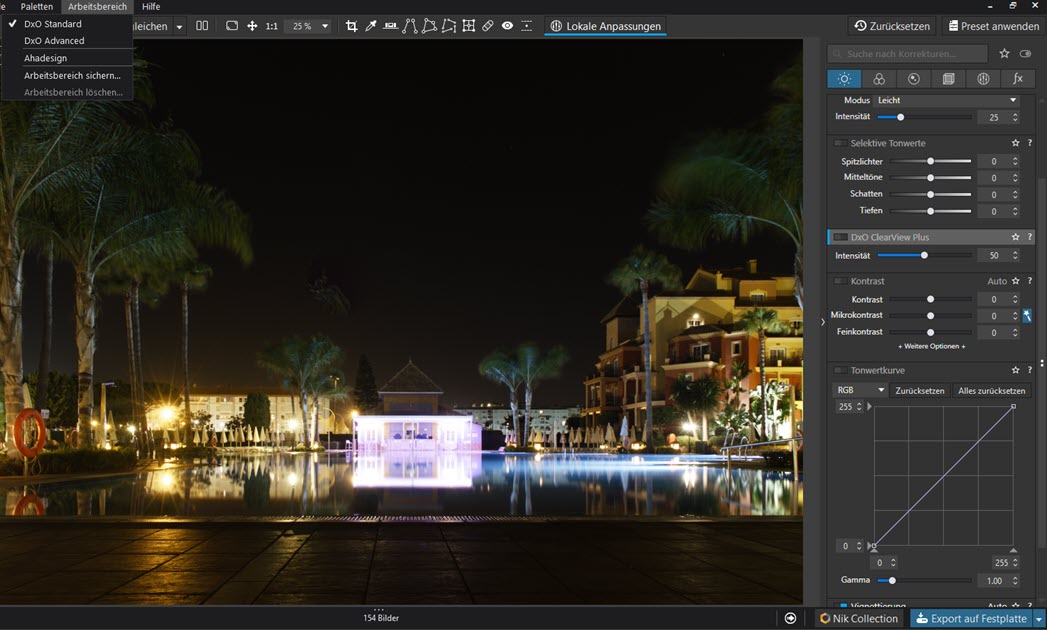Open the Local adjustments palette tab

(983, 79)
